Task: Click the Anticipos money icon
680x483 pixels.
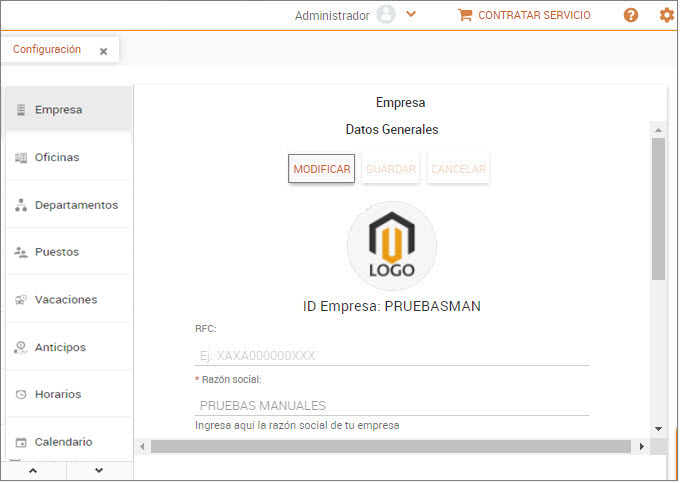Action: [x=21, y=348]
